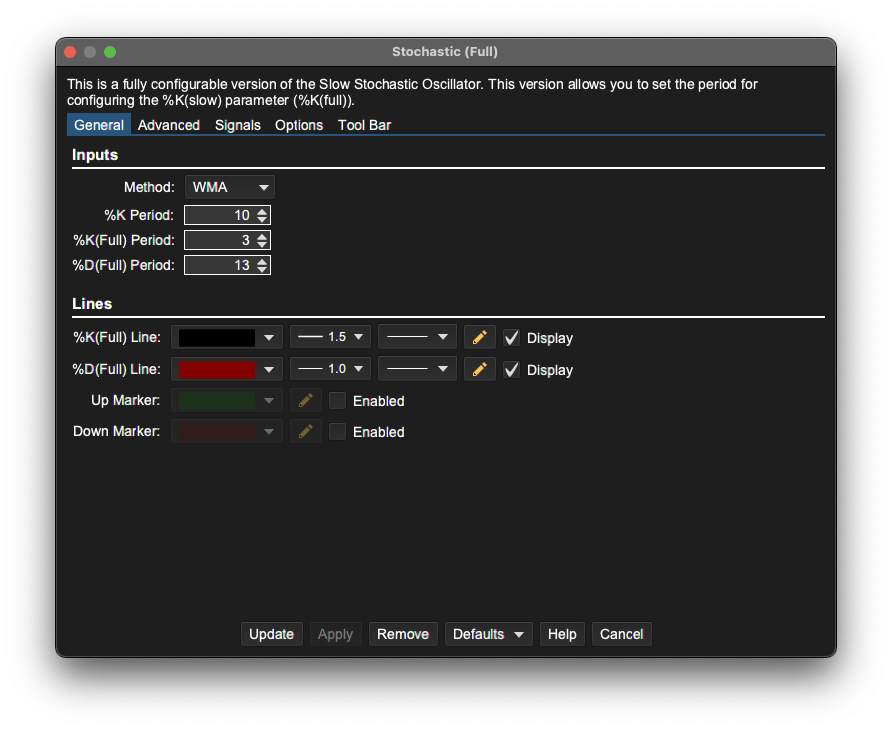Screen dimensions: 892x731
Task: Open %D(Full) Line dash style dropdown
Action: pyautogui.click(x=417, y=369)
